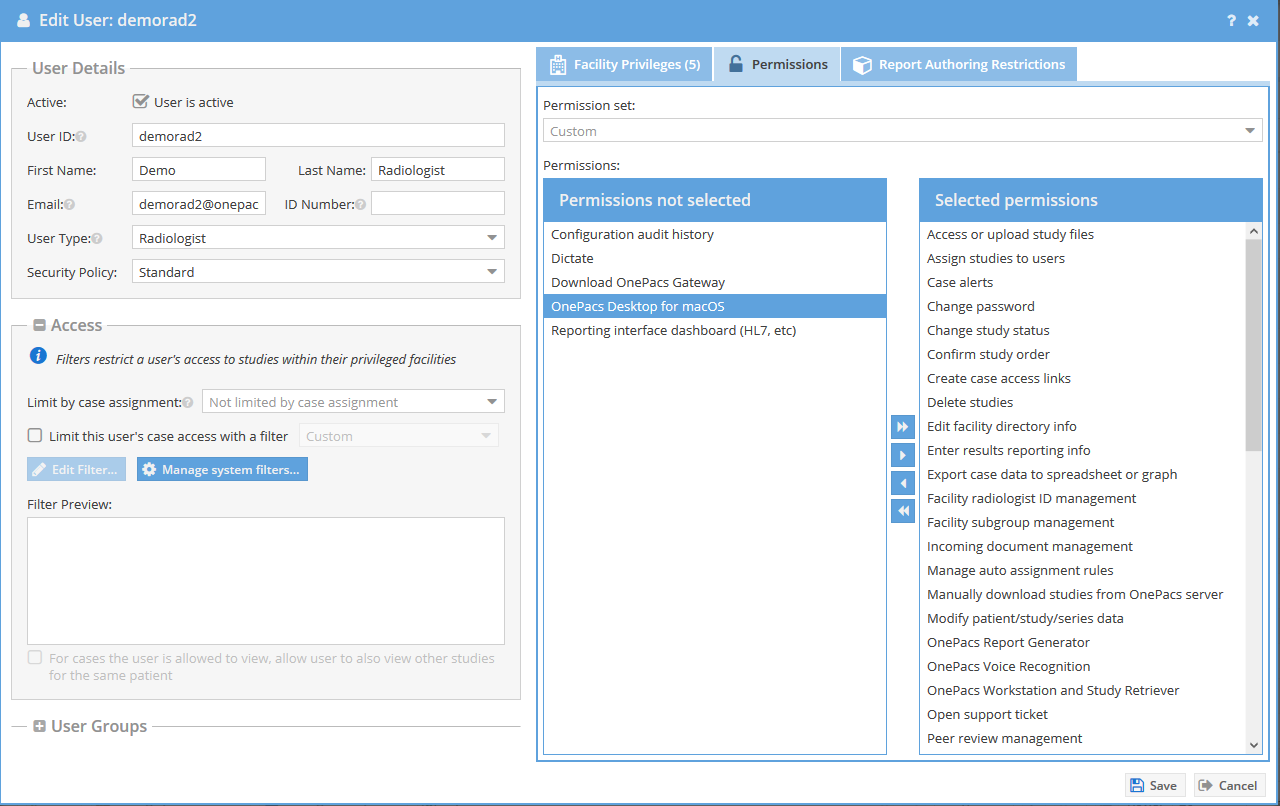Select 'Change password' permission
The width and height of the screenshot is (1280, 806).
(x=1083, y=306)
